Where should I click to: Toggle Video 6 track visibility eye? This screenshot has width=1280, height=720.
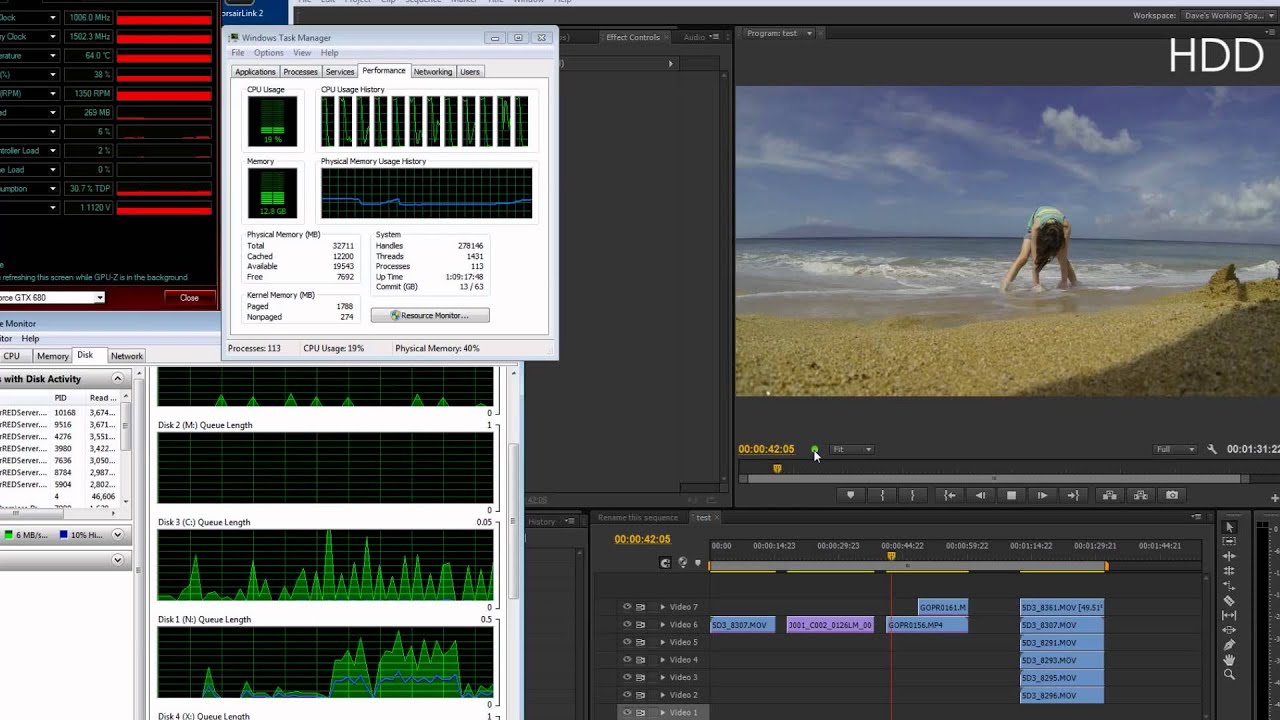click(627, 625)
